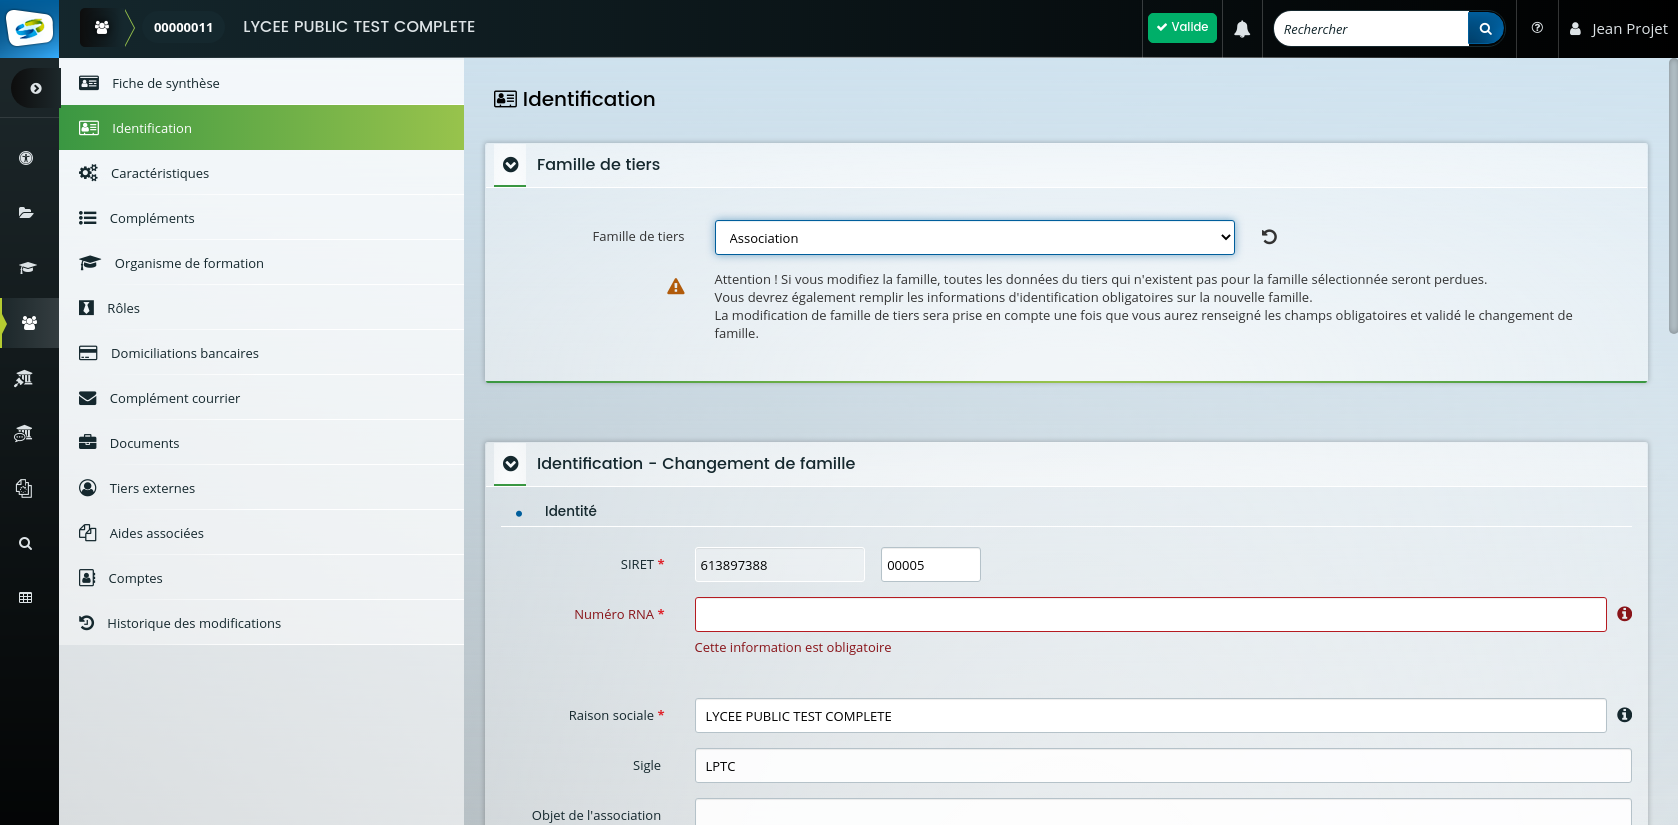Image resolution: width=1678 pixels, height=825 pixels.
Task: Open Tiers externes menu item
Action: tap(262, 488)
